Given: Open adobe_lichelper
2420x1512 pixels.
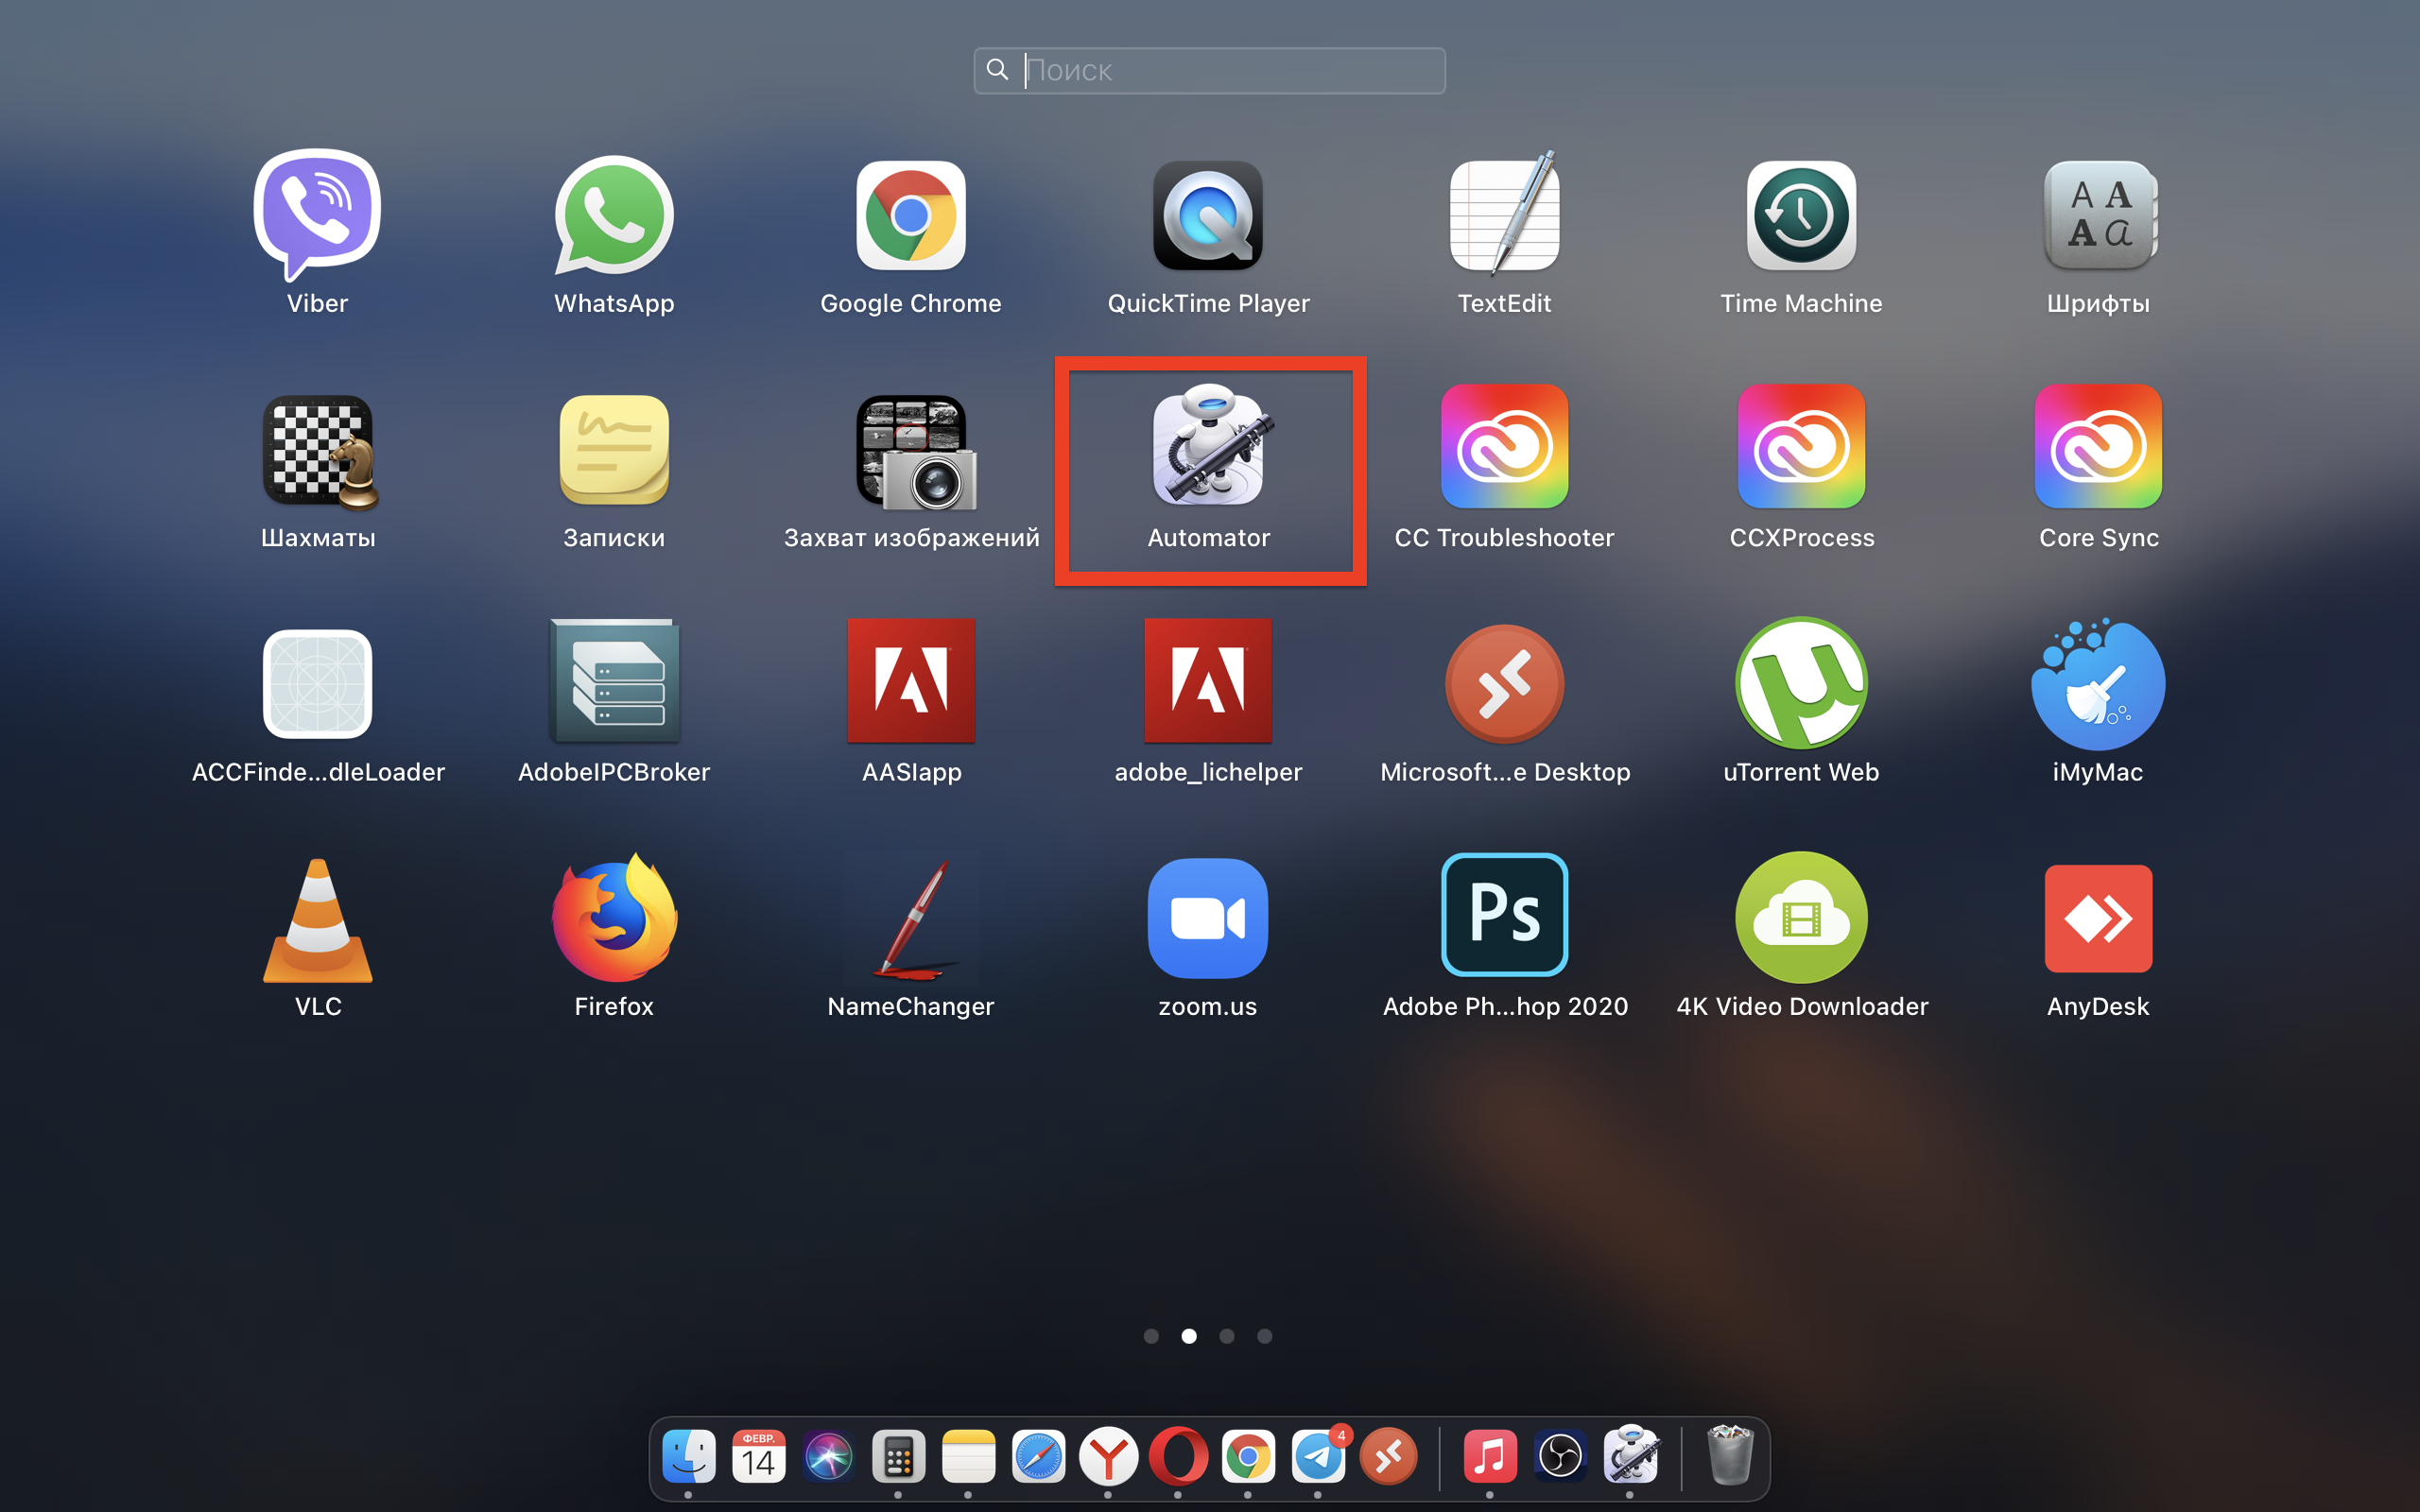Looking at the screenshot, I should (1208, 681).
